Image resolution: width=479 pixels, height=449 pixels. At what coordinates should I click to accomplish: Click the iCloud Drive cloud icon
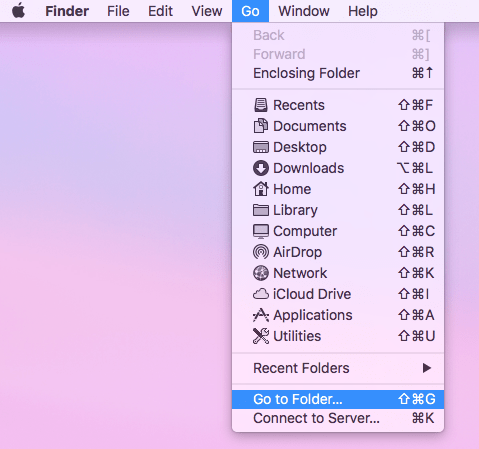(x=261, y=294)
